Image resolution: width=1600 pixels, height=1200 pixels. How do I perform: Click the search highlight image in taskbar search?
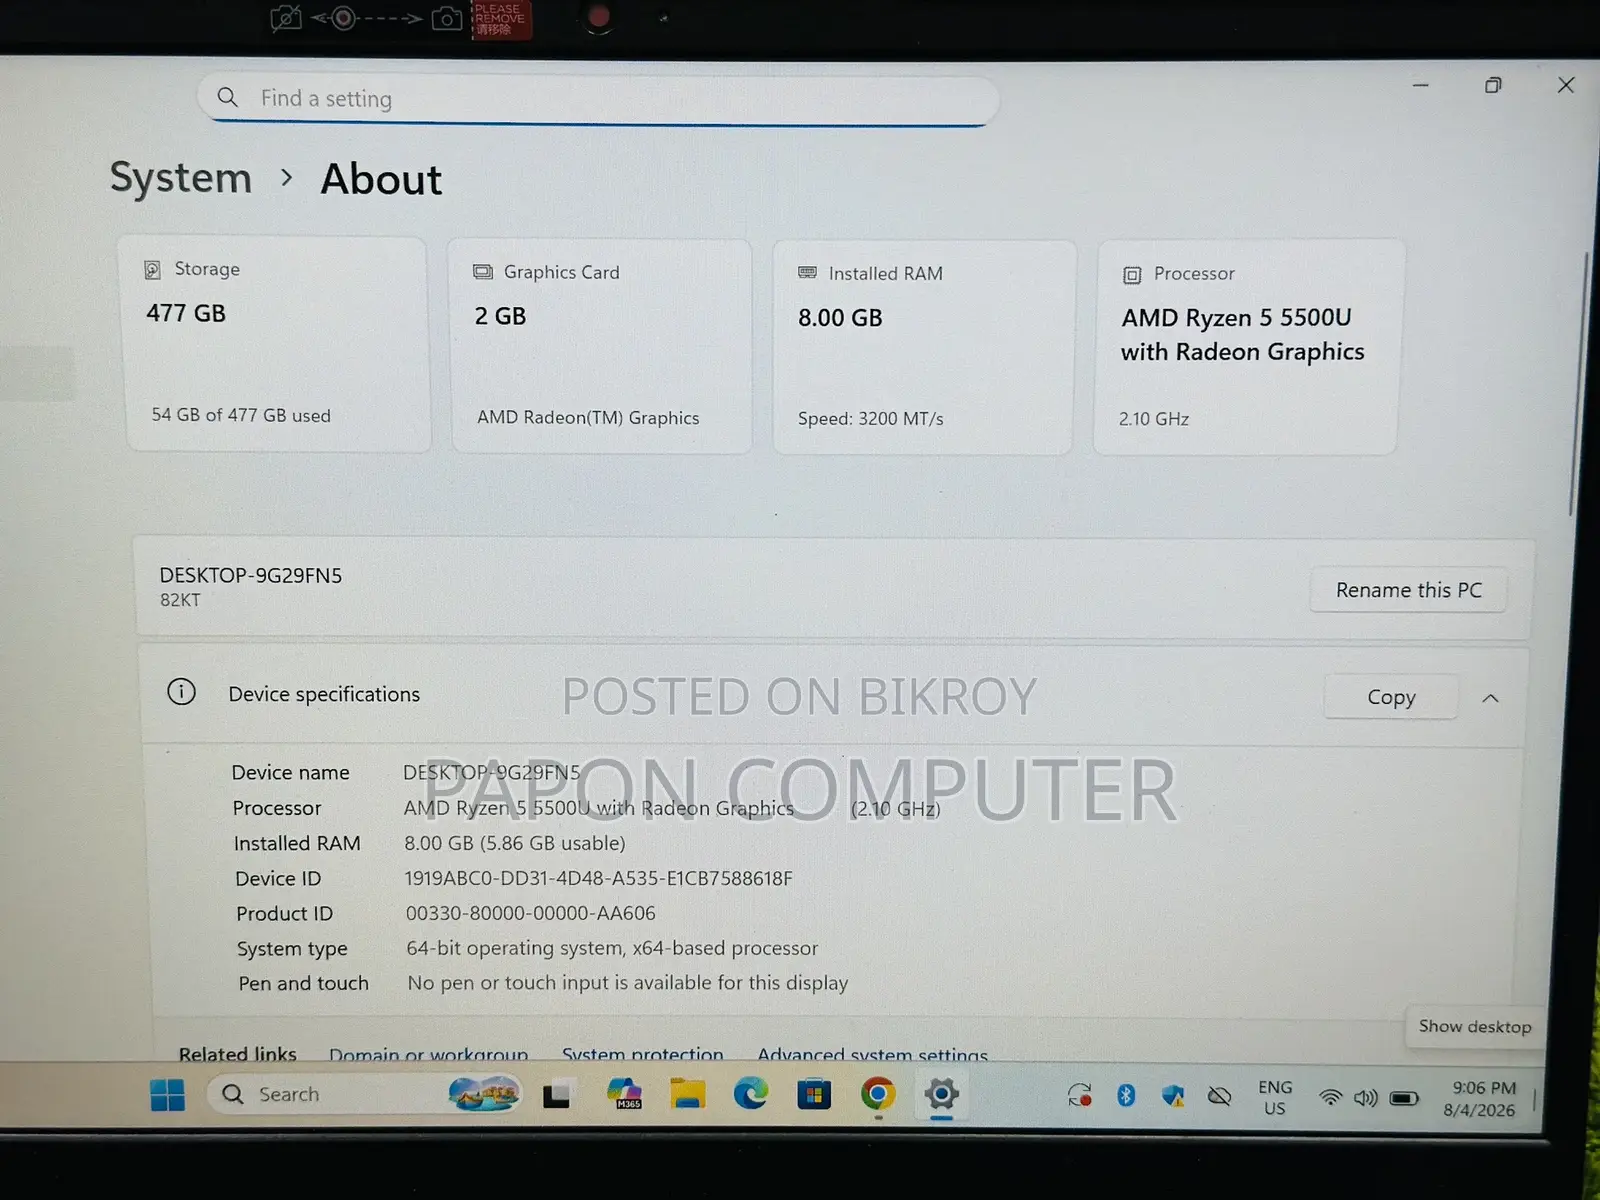[484, 1094]
